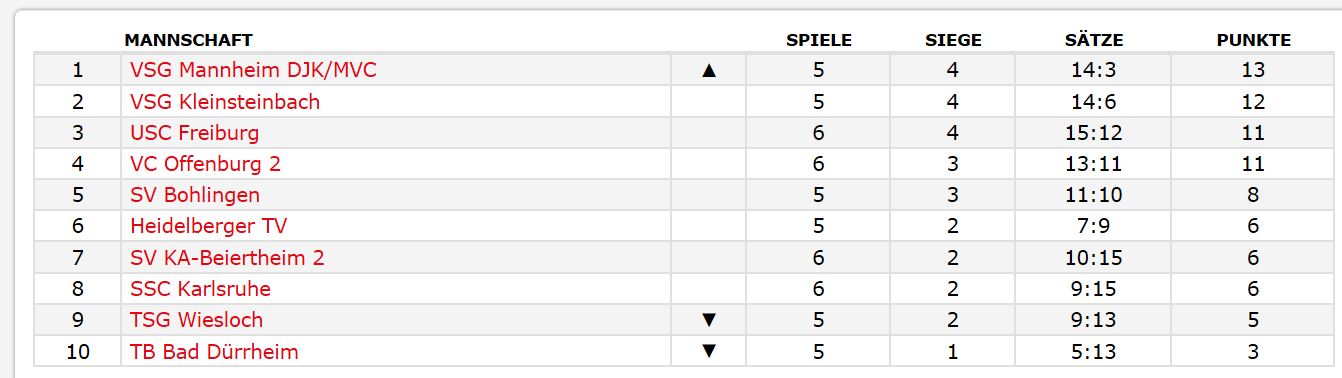Click promotion arrow beside VSG Mannheim DJK/MVC

coord(709,70)
